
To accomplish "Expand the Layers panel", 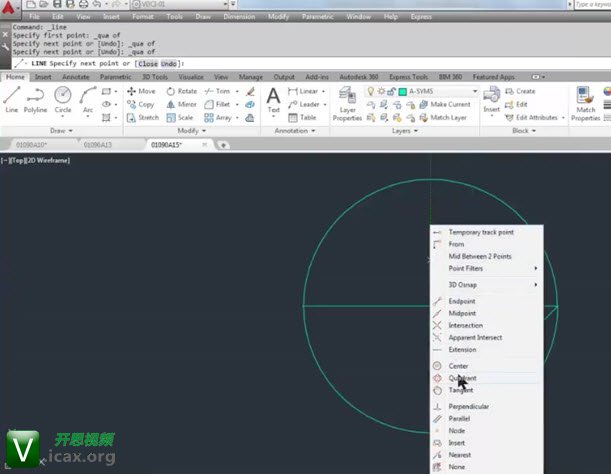I will [x=405, y=131].
